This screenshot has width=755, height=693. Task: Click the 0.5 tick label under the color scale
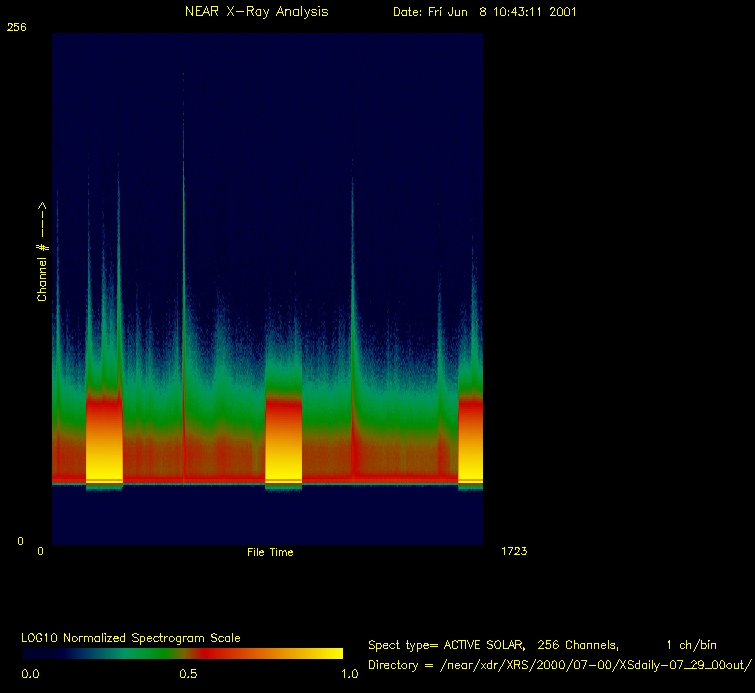click(x=186, y=674)
